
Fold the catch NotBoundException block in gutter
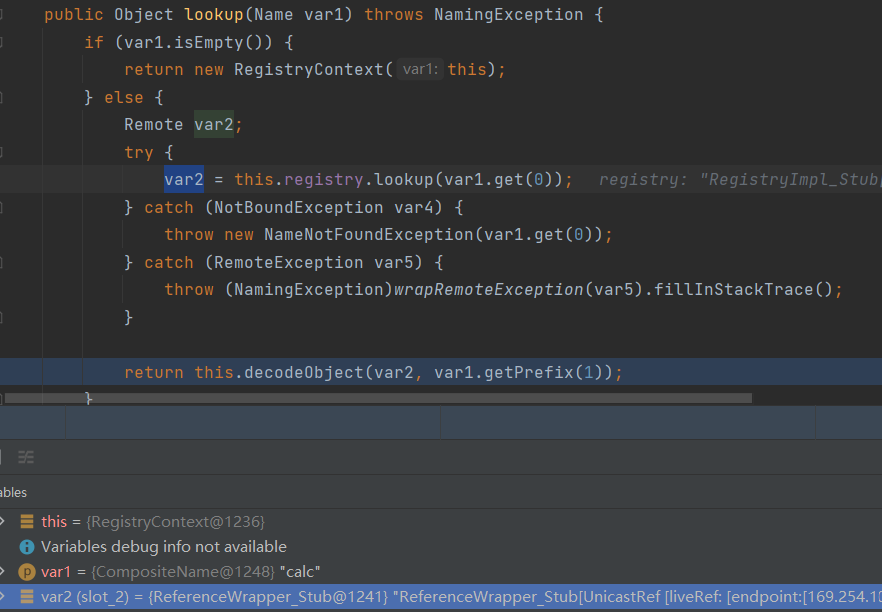pos(2,208)
